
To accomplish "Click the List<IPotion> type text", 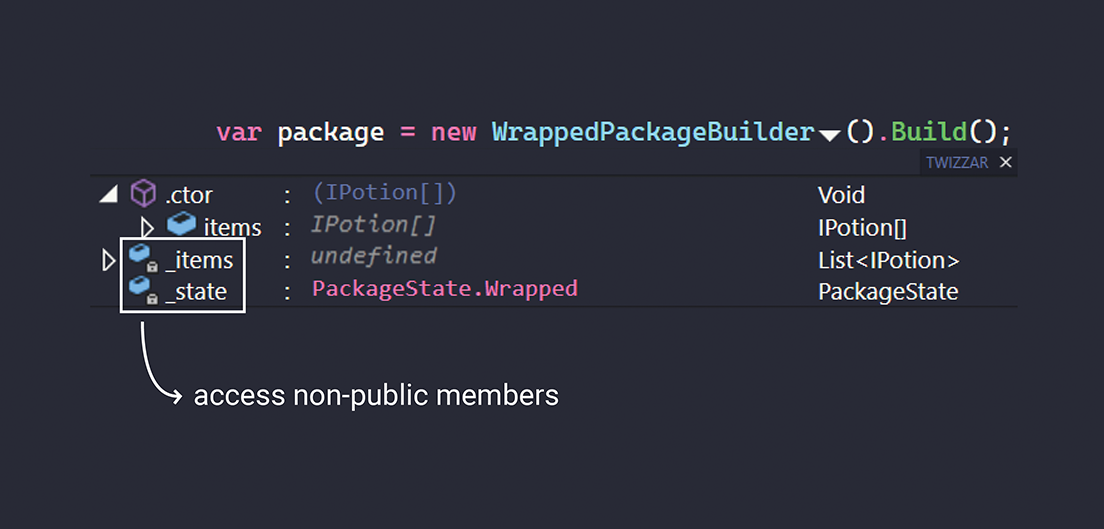I will (x=888, y=260).
